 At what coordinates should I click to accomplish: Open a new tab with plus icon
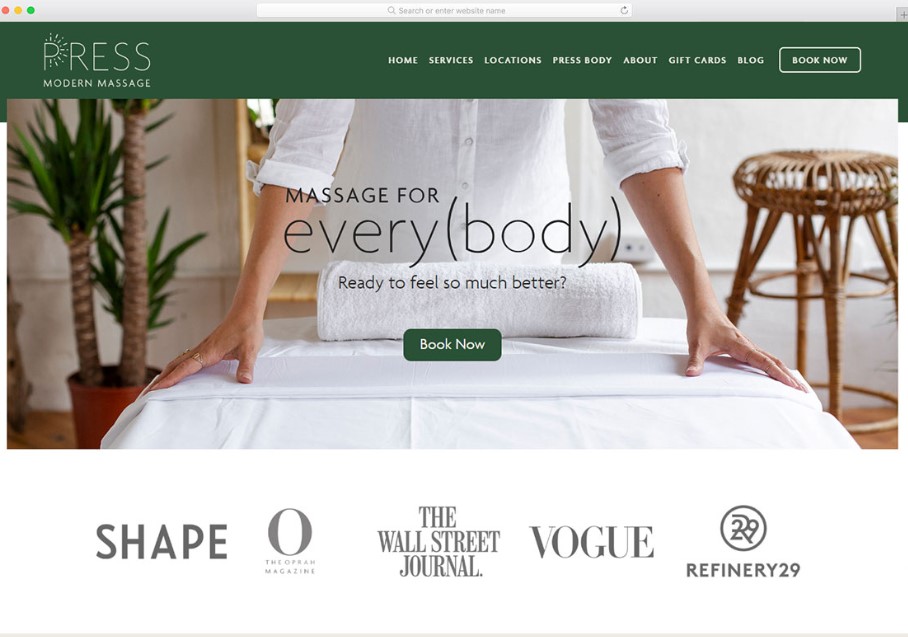click(x=902, y=14)
